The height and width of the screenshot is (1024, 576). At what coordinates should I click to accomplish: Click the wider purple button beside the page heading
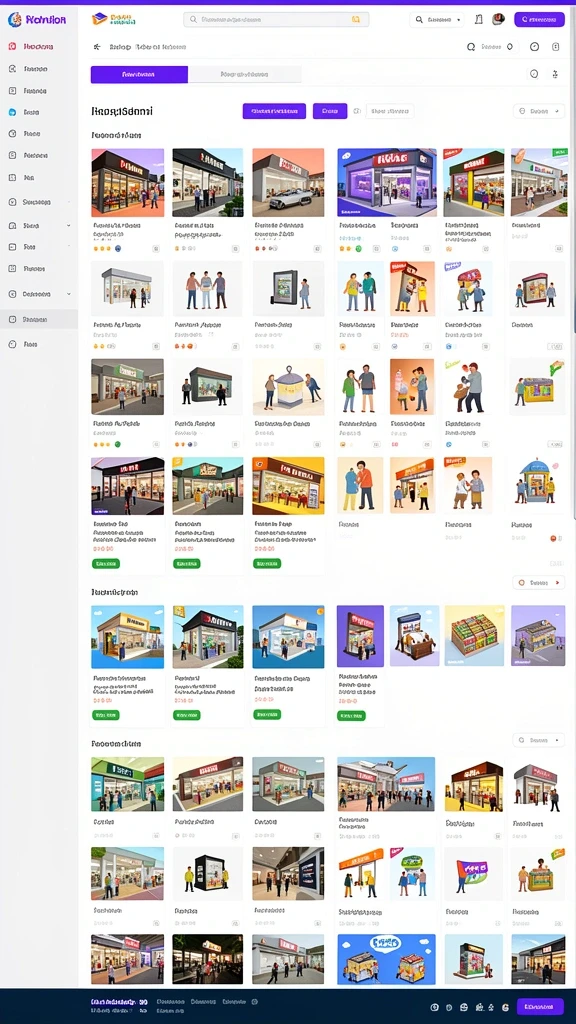(274, 111)
